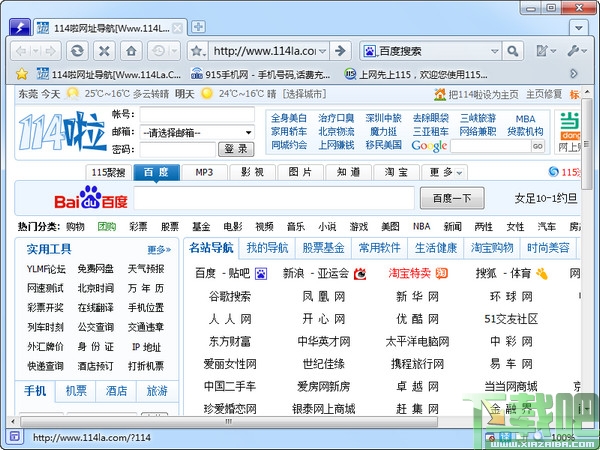The width and height of the screenshot is (600, 450).
Task: Open the 常用软件 navigation tab
Action: click(379, 248)
